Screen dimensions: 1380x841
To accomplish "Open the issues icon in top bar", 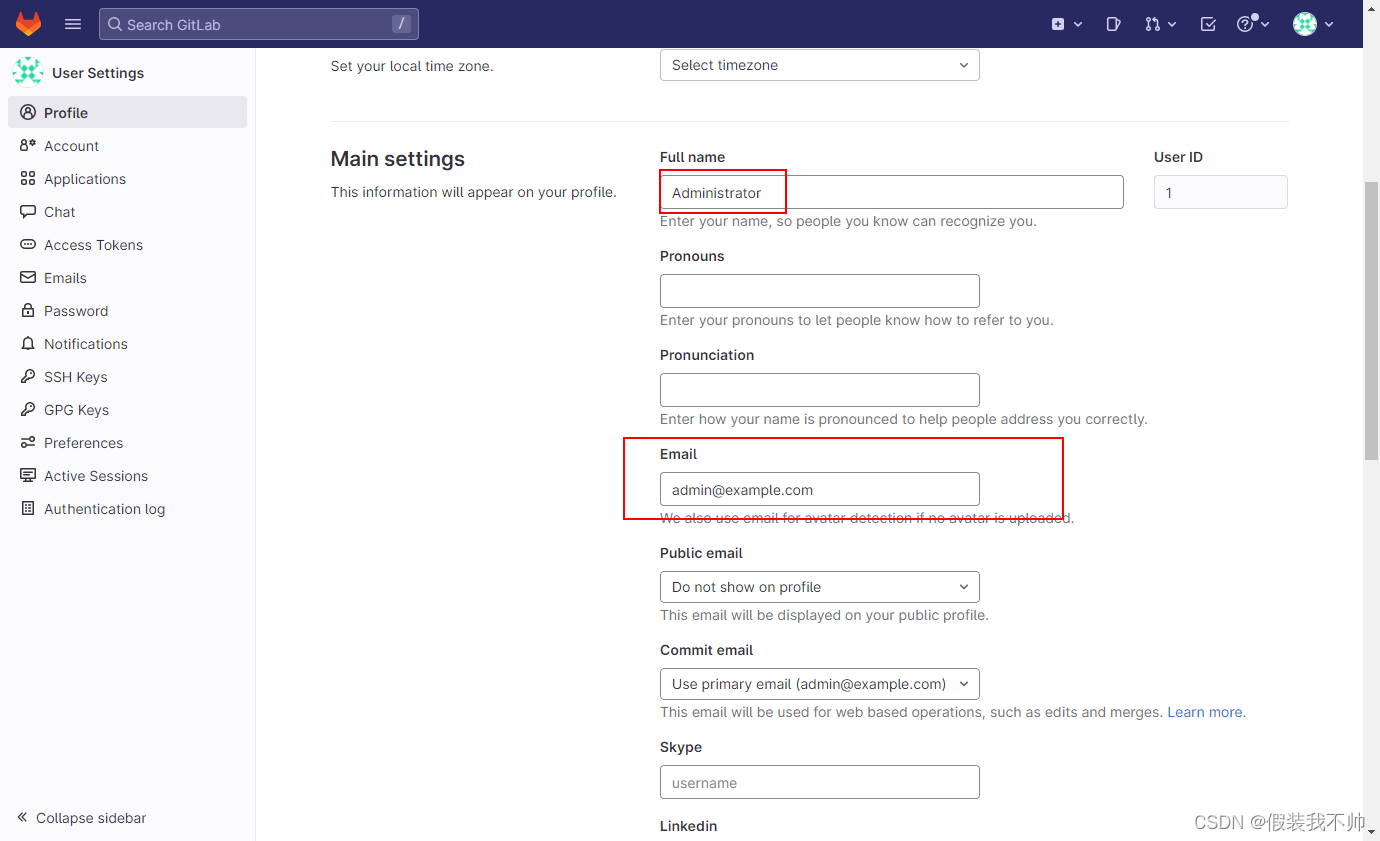I will [1113, 24].
